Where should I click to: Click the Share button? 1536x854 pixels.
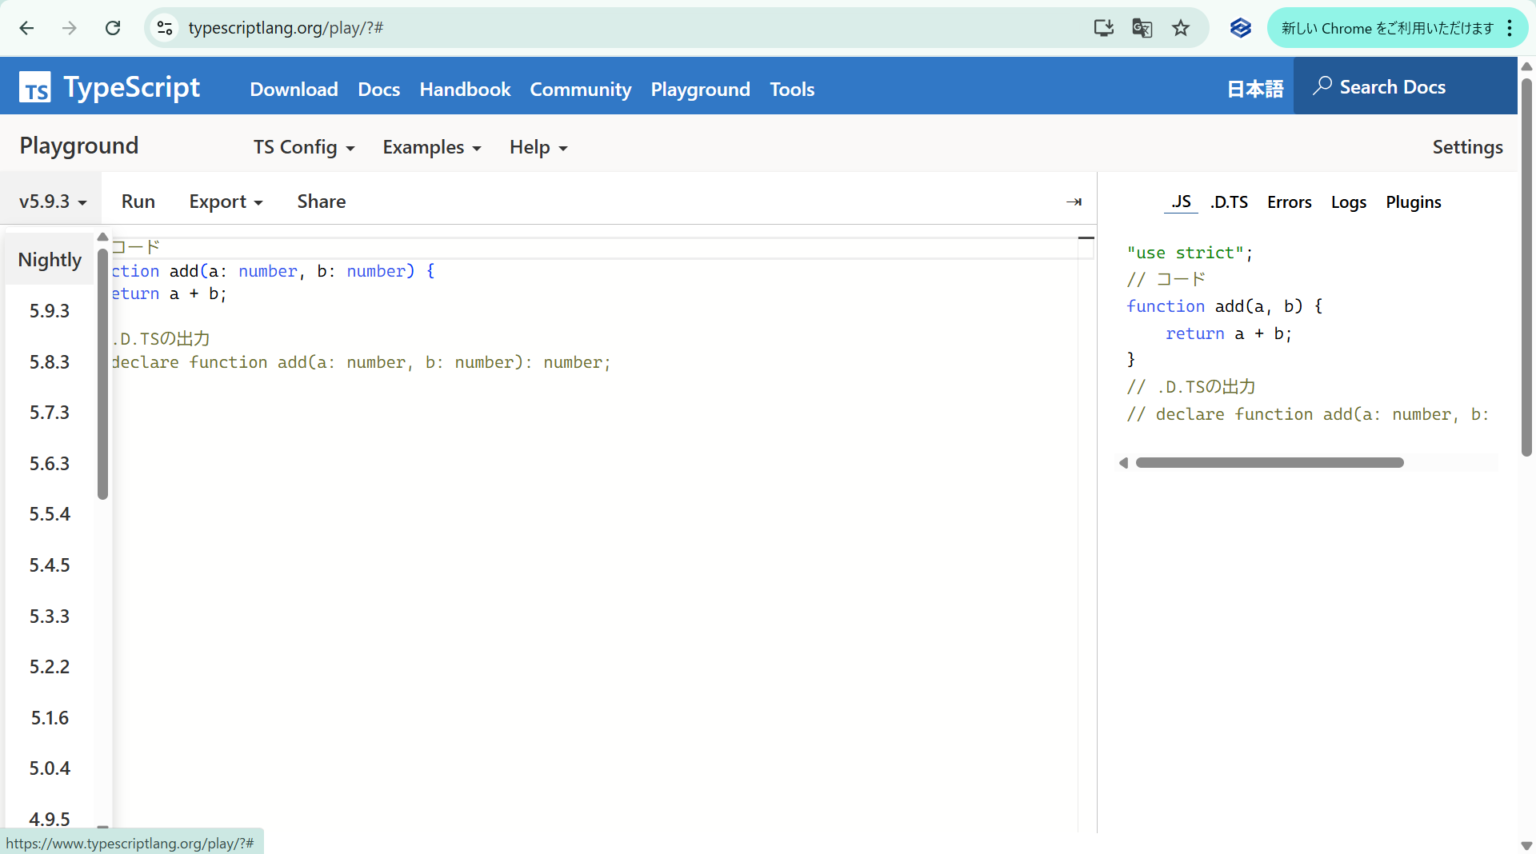[321, 201]
